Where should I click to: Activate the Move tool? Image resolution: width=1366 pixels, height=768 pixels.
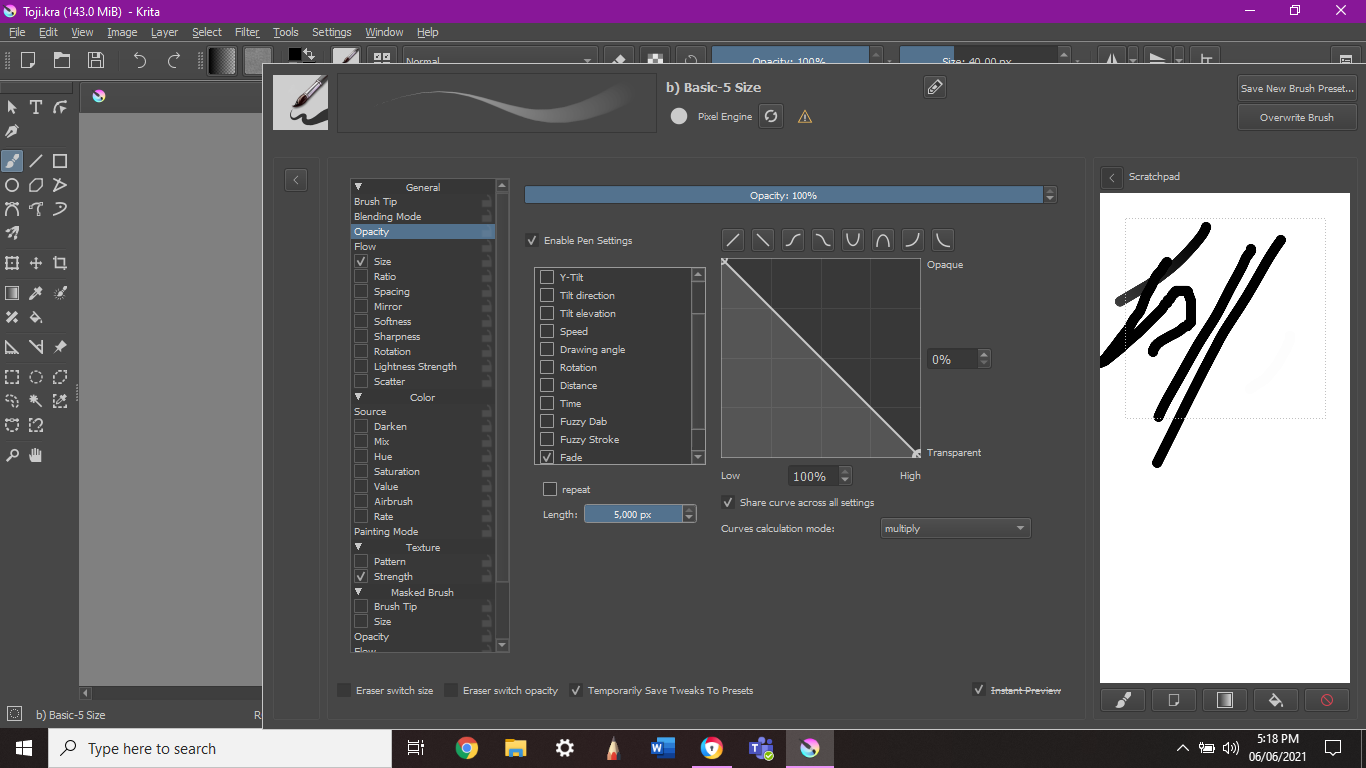tap(36, 263)
